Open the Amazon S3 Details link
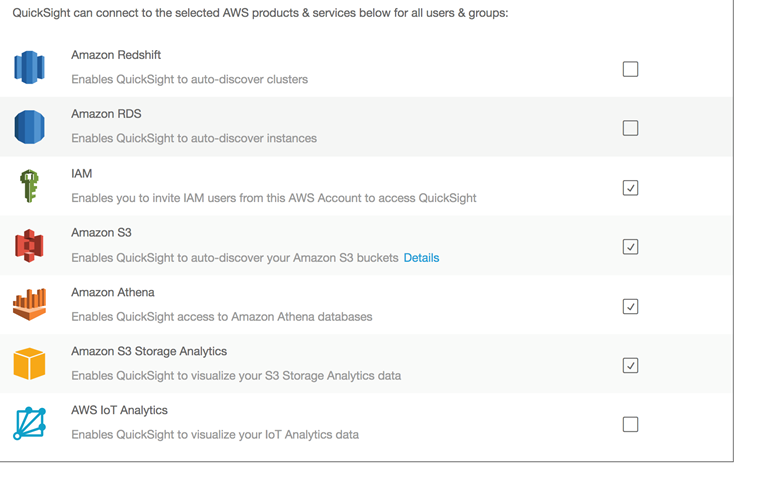Viewport: 764px width, 495px height. (x=421, y=258)
